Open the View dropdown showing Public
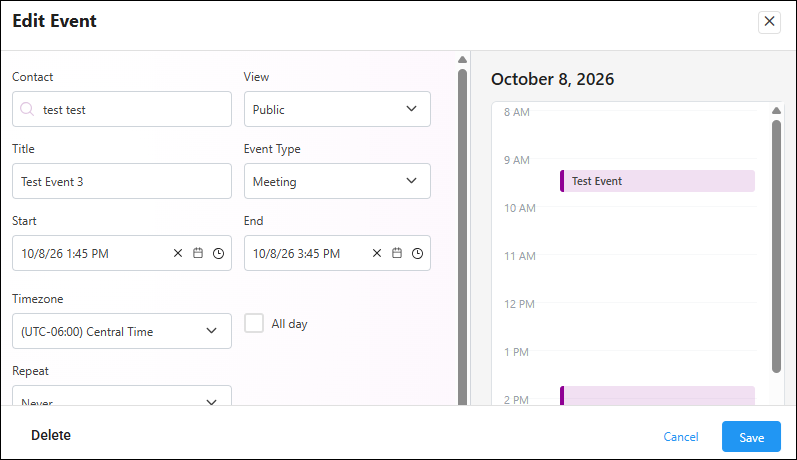Viewport: 797px width, 460px height. click(337, 109)
